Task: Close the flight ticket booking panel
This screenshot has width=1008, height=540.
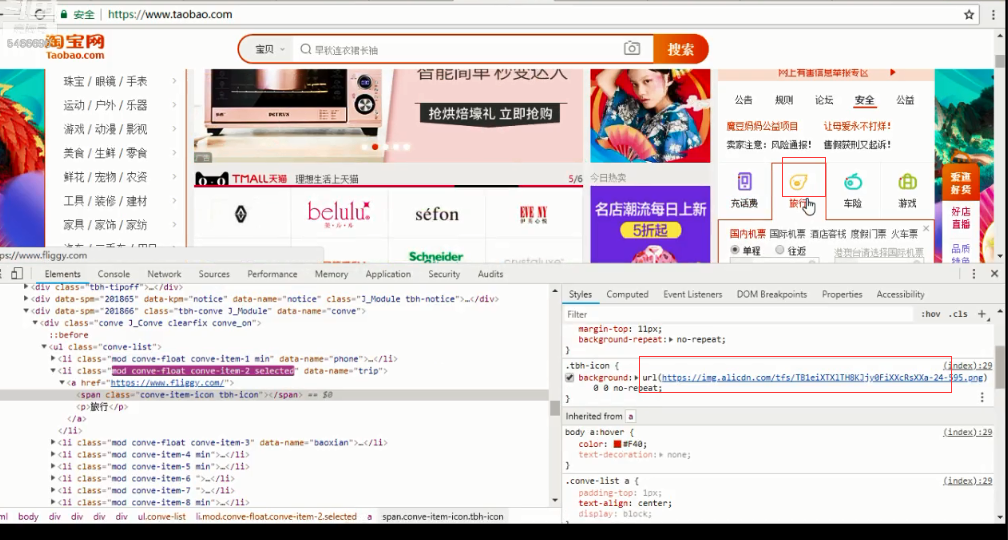Action: pos(926,228)
